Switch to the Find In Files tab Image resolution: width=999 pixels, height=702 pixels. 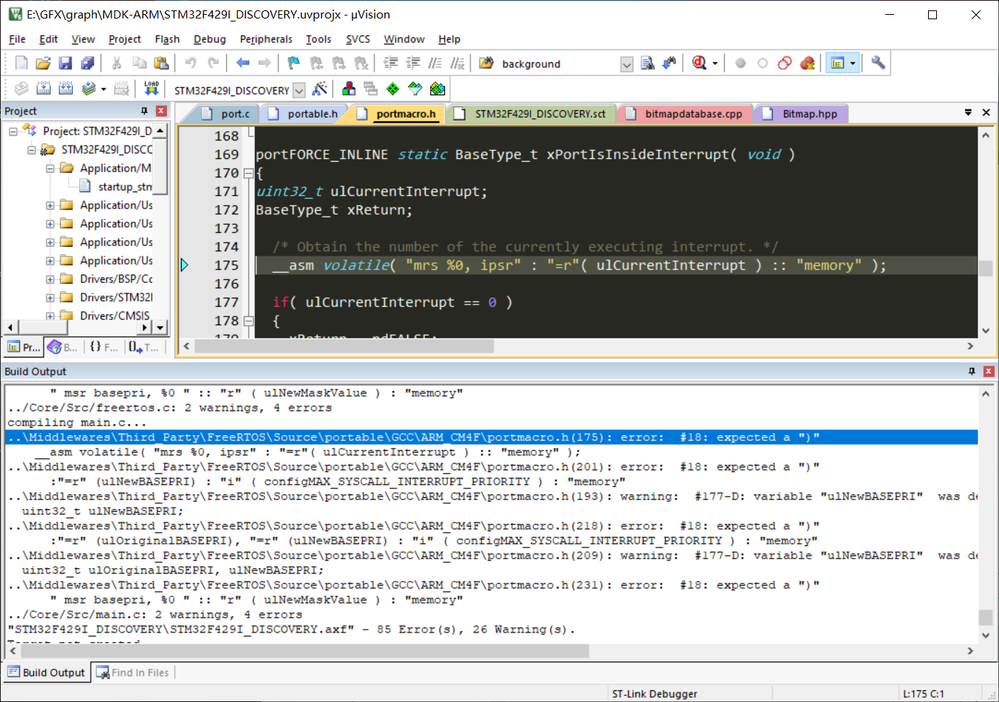133,673
